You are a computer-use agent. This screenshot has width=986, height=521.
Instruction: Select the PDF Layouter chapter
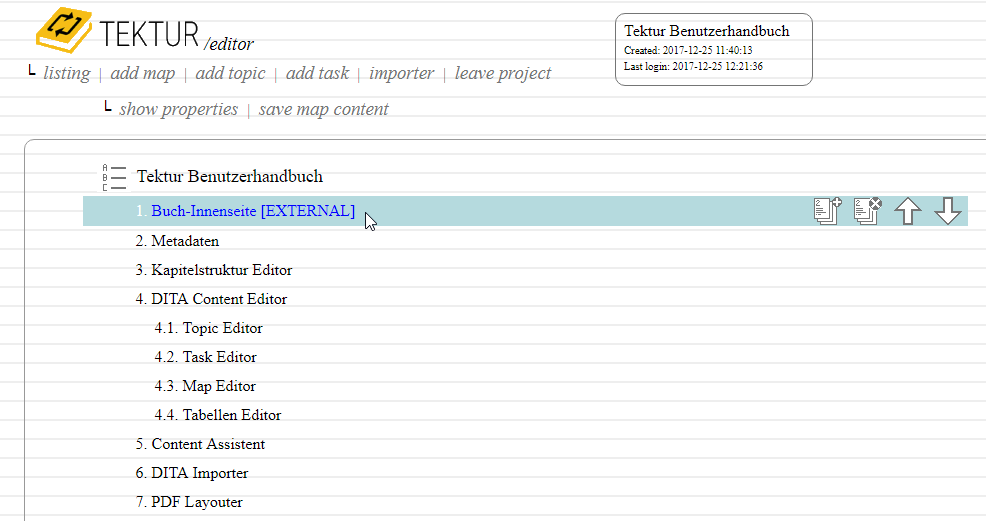196,502
